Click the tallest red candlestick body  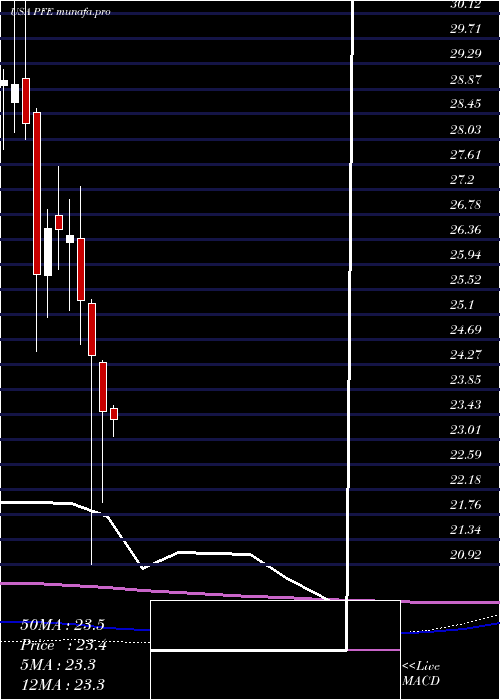[x=37, y=193]
